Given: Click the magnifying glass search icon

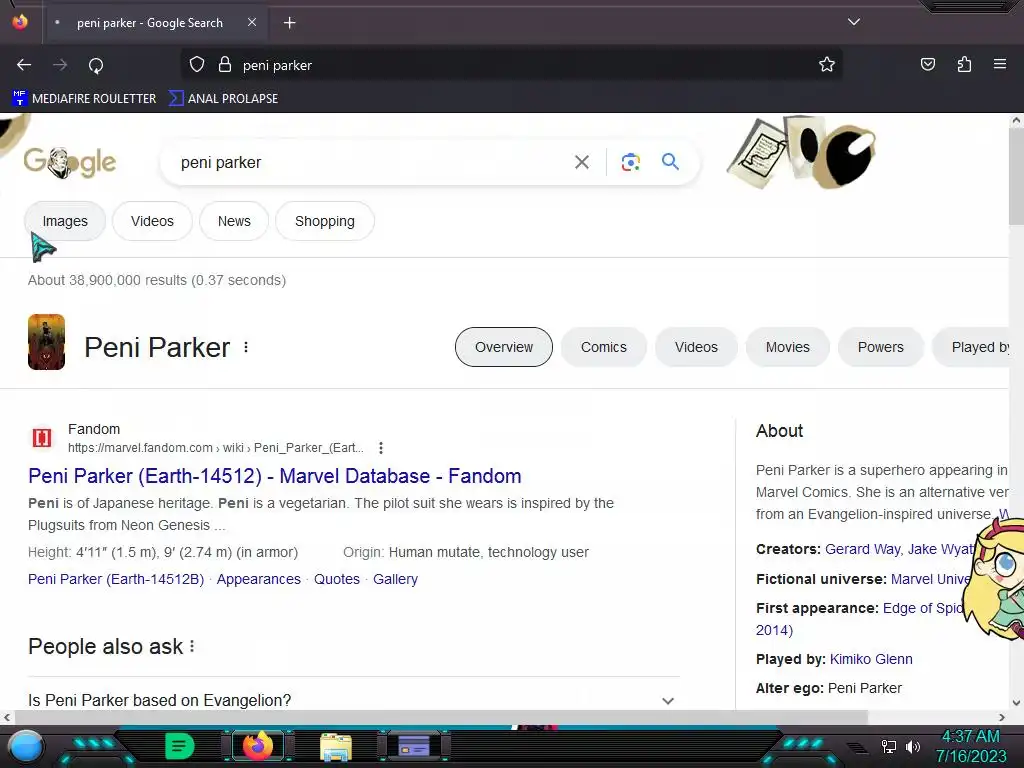Looking at the screenshot, I should pos(670,161).
